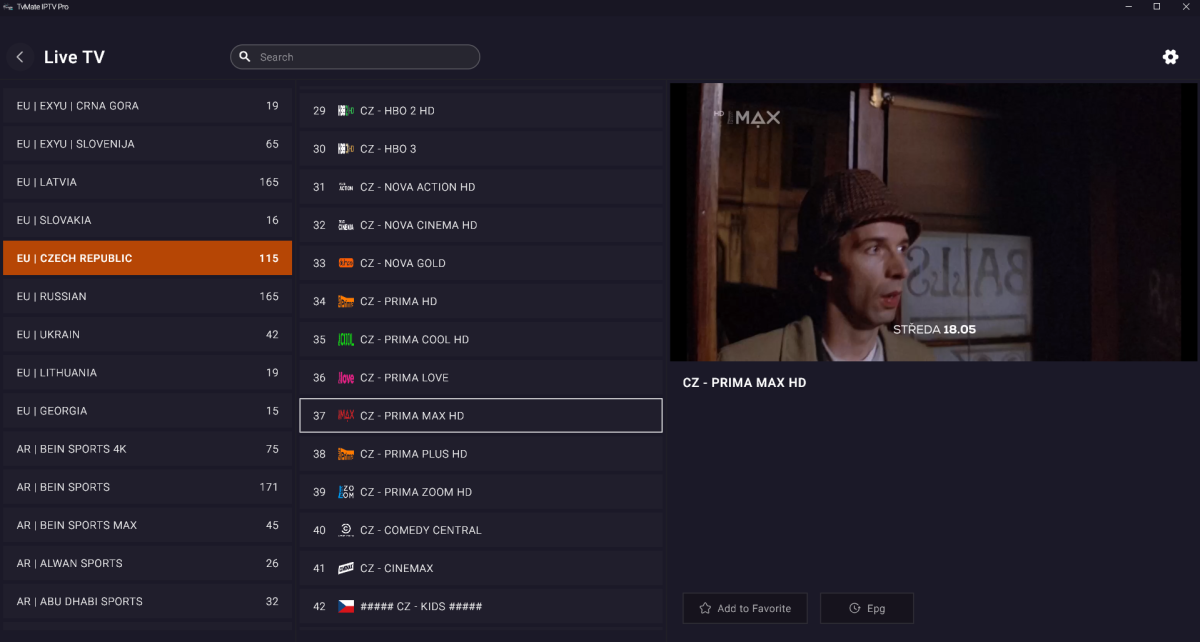Select channel CZ - CINEMAX
The width and height of the screenshot is (1200, 642).
coord(480,568)
